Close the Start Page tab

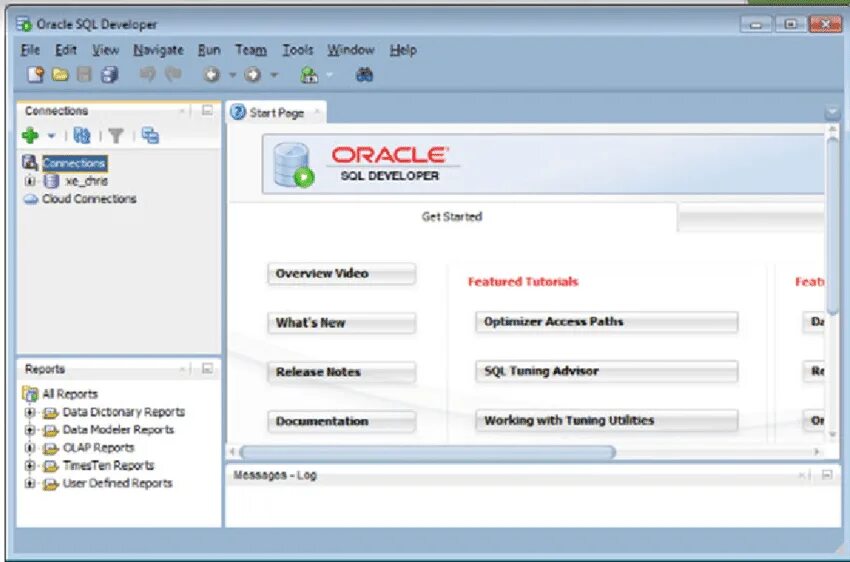coord(317,112)
